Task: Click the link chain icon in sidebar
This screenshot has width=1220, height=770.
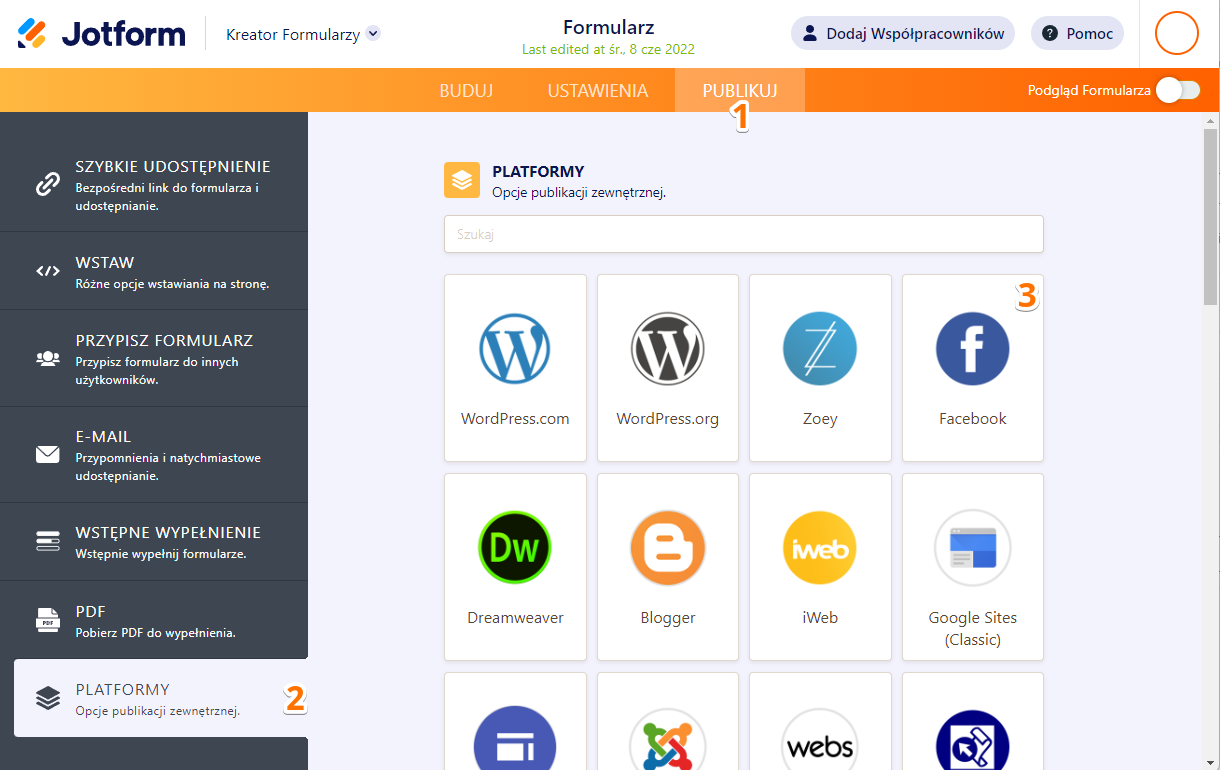Action: [48, 184]
